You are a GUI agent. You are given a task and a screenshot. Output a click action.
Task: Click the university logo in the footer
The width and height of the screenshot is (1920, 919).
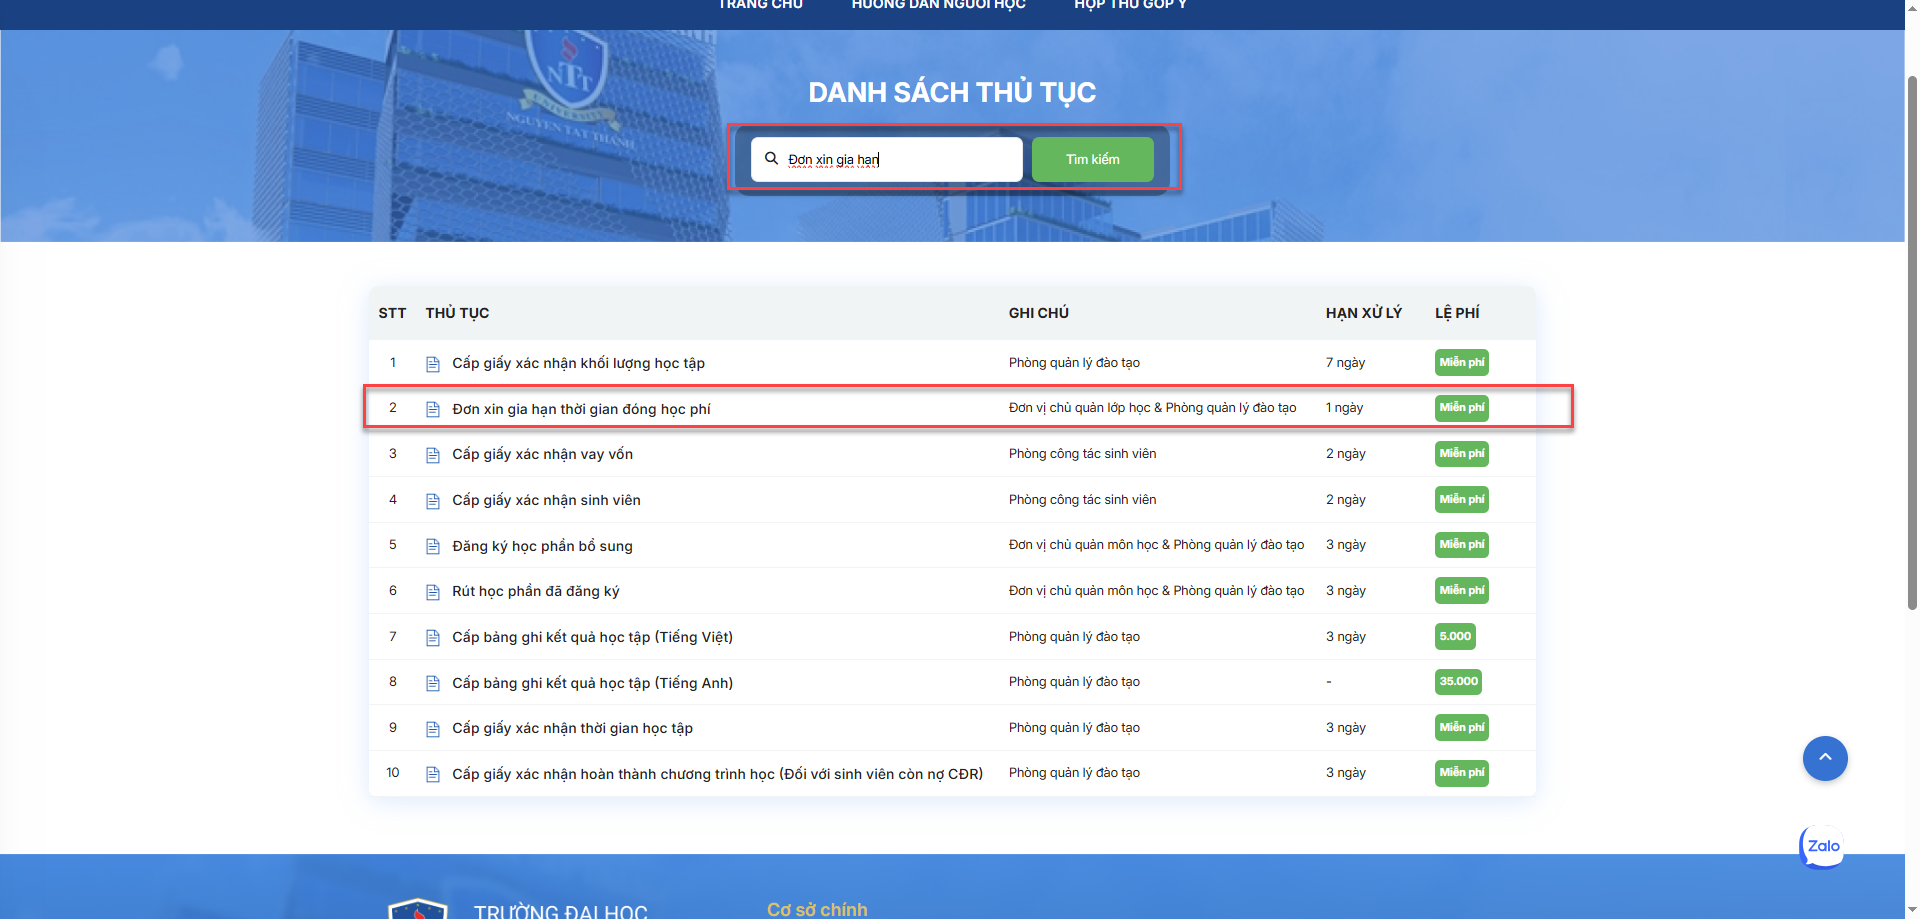tap(417, 908)
